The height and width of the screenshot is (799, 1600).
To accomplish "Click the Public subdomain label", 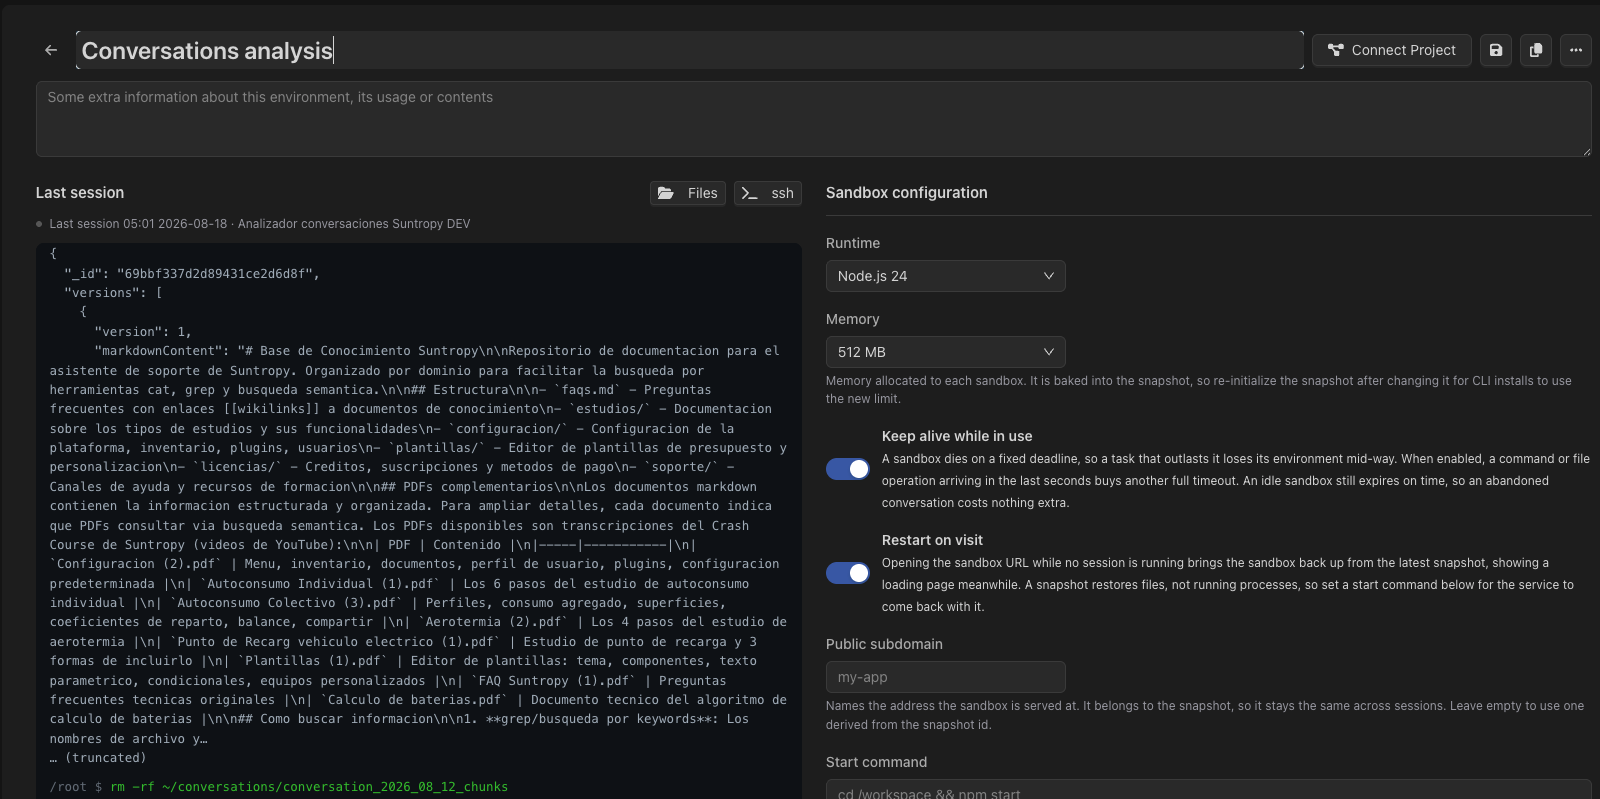I will [x=884, y=644].
